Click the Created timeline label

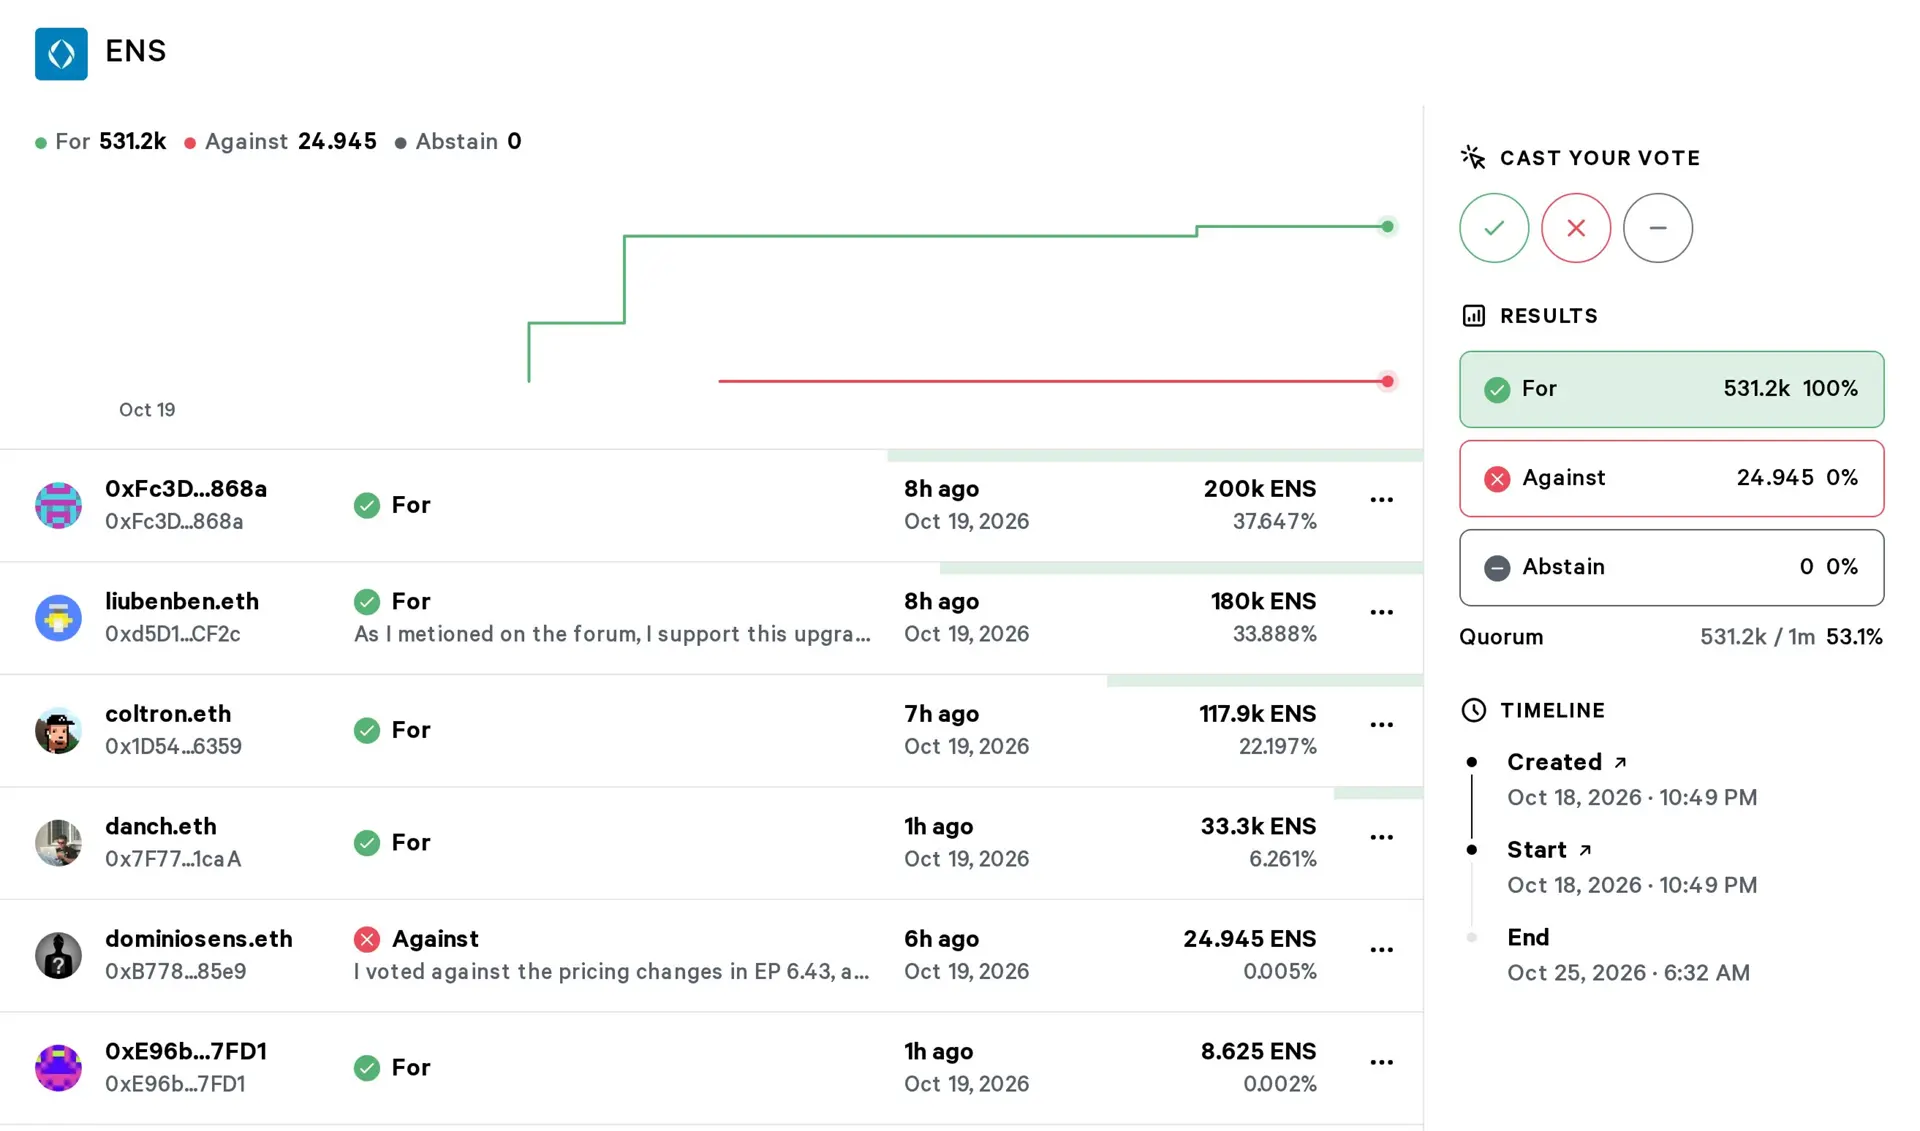pyautogui.click(x=1554, y=762)
